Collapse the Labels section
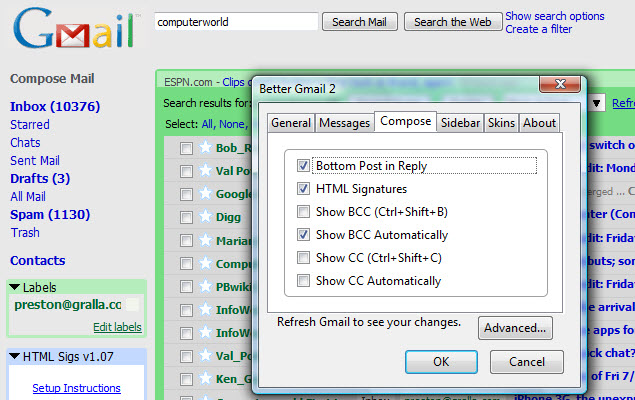 pos(14,288)
